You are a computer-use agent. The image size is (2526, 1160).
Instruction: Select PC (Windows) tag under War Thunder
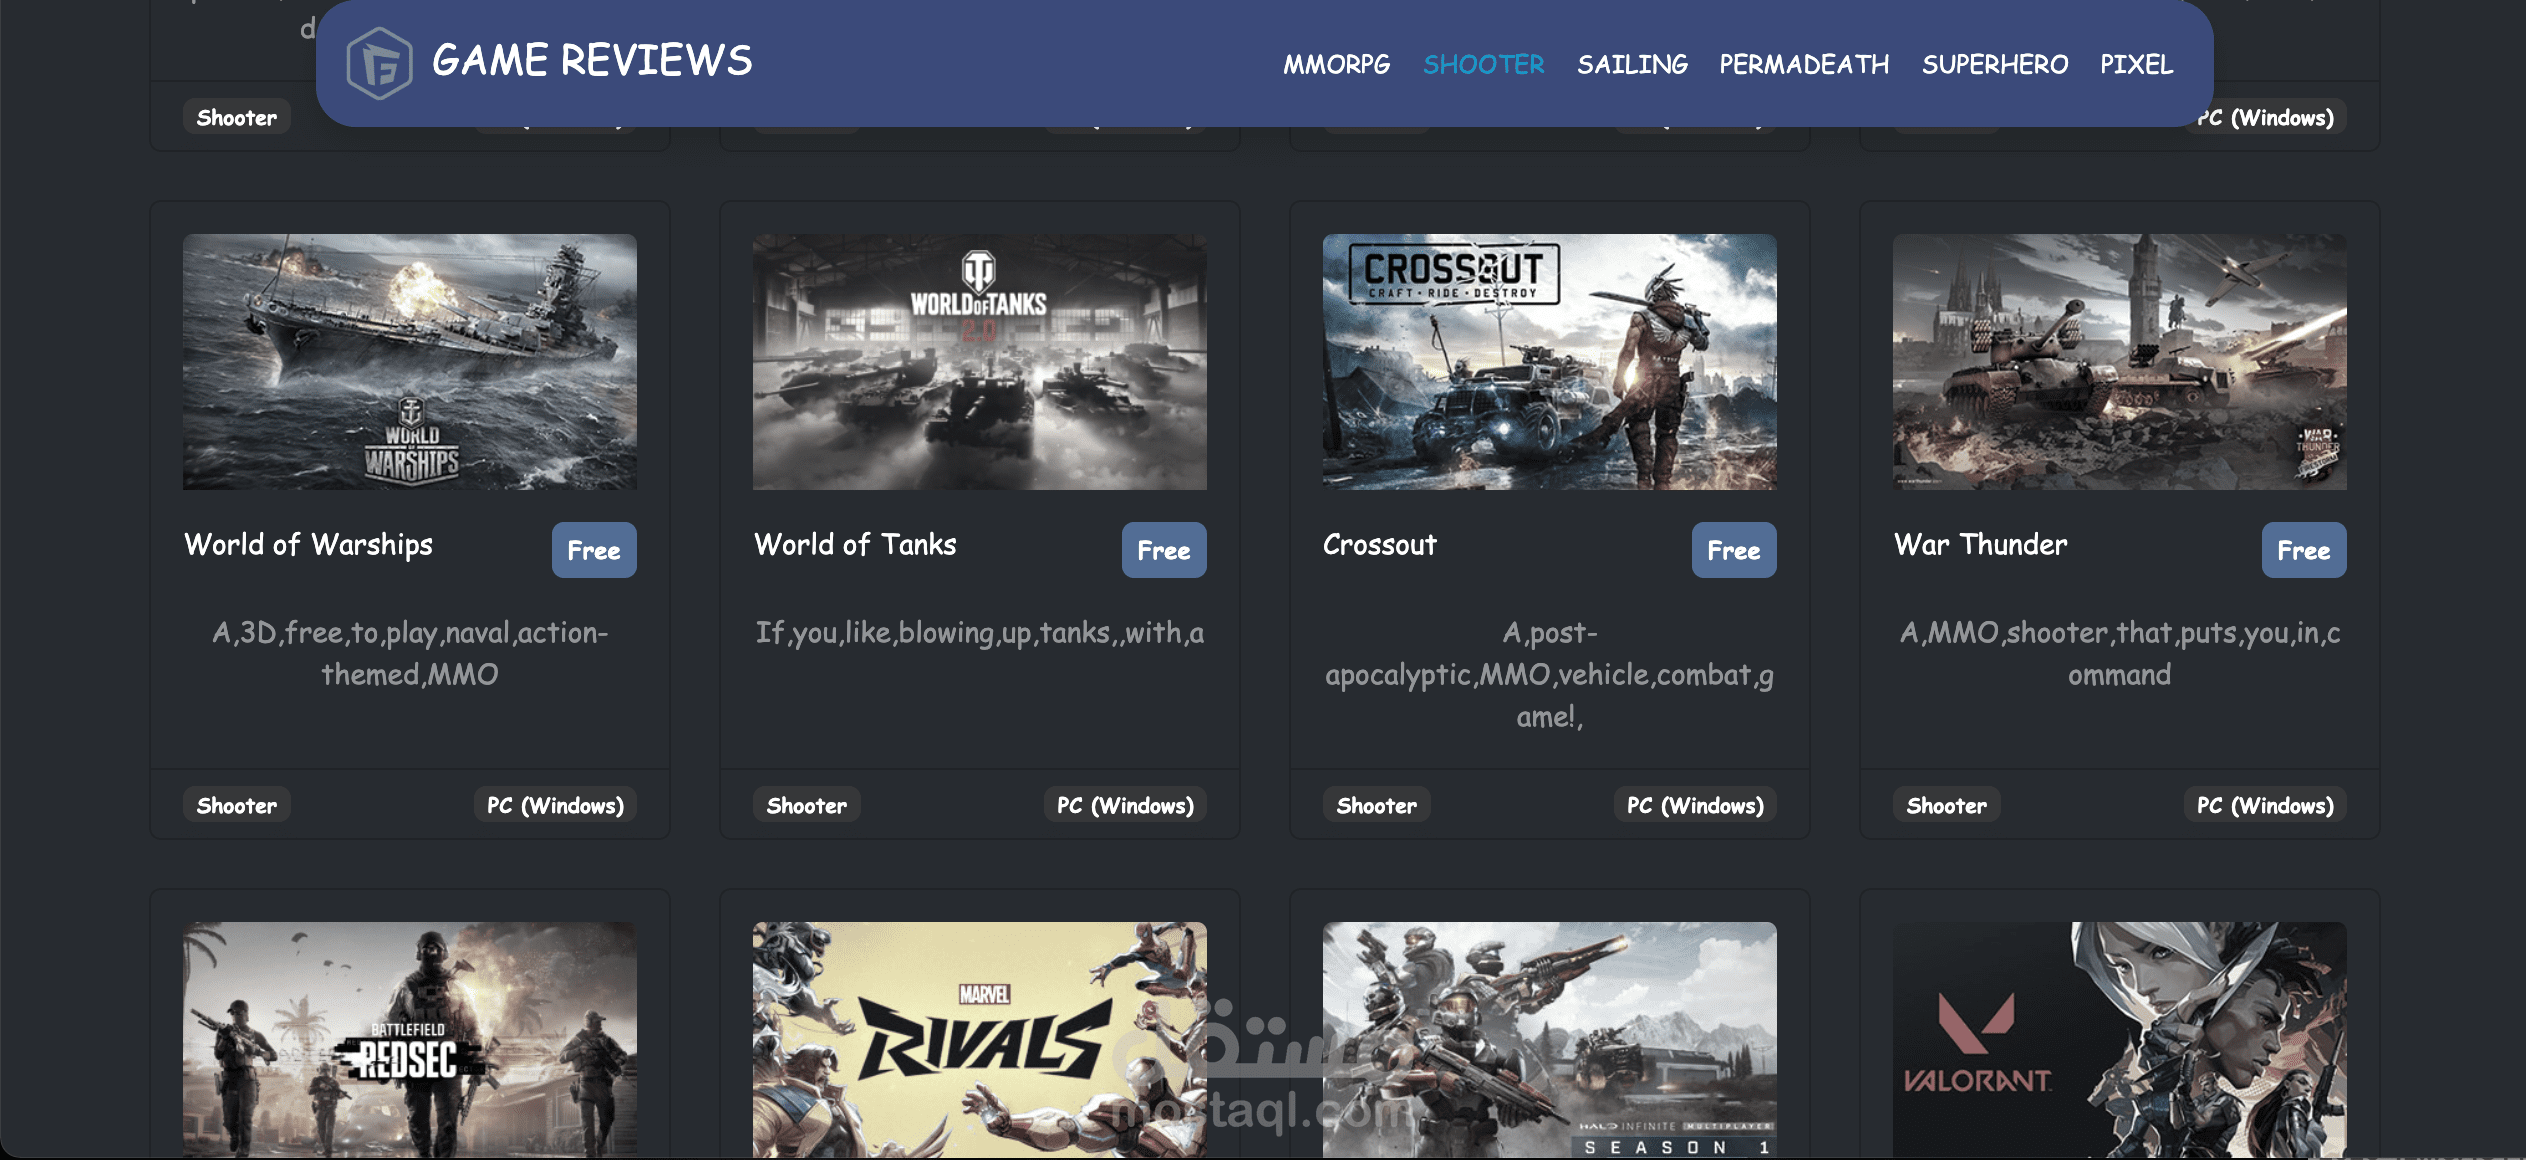[2264, 805]
